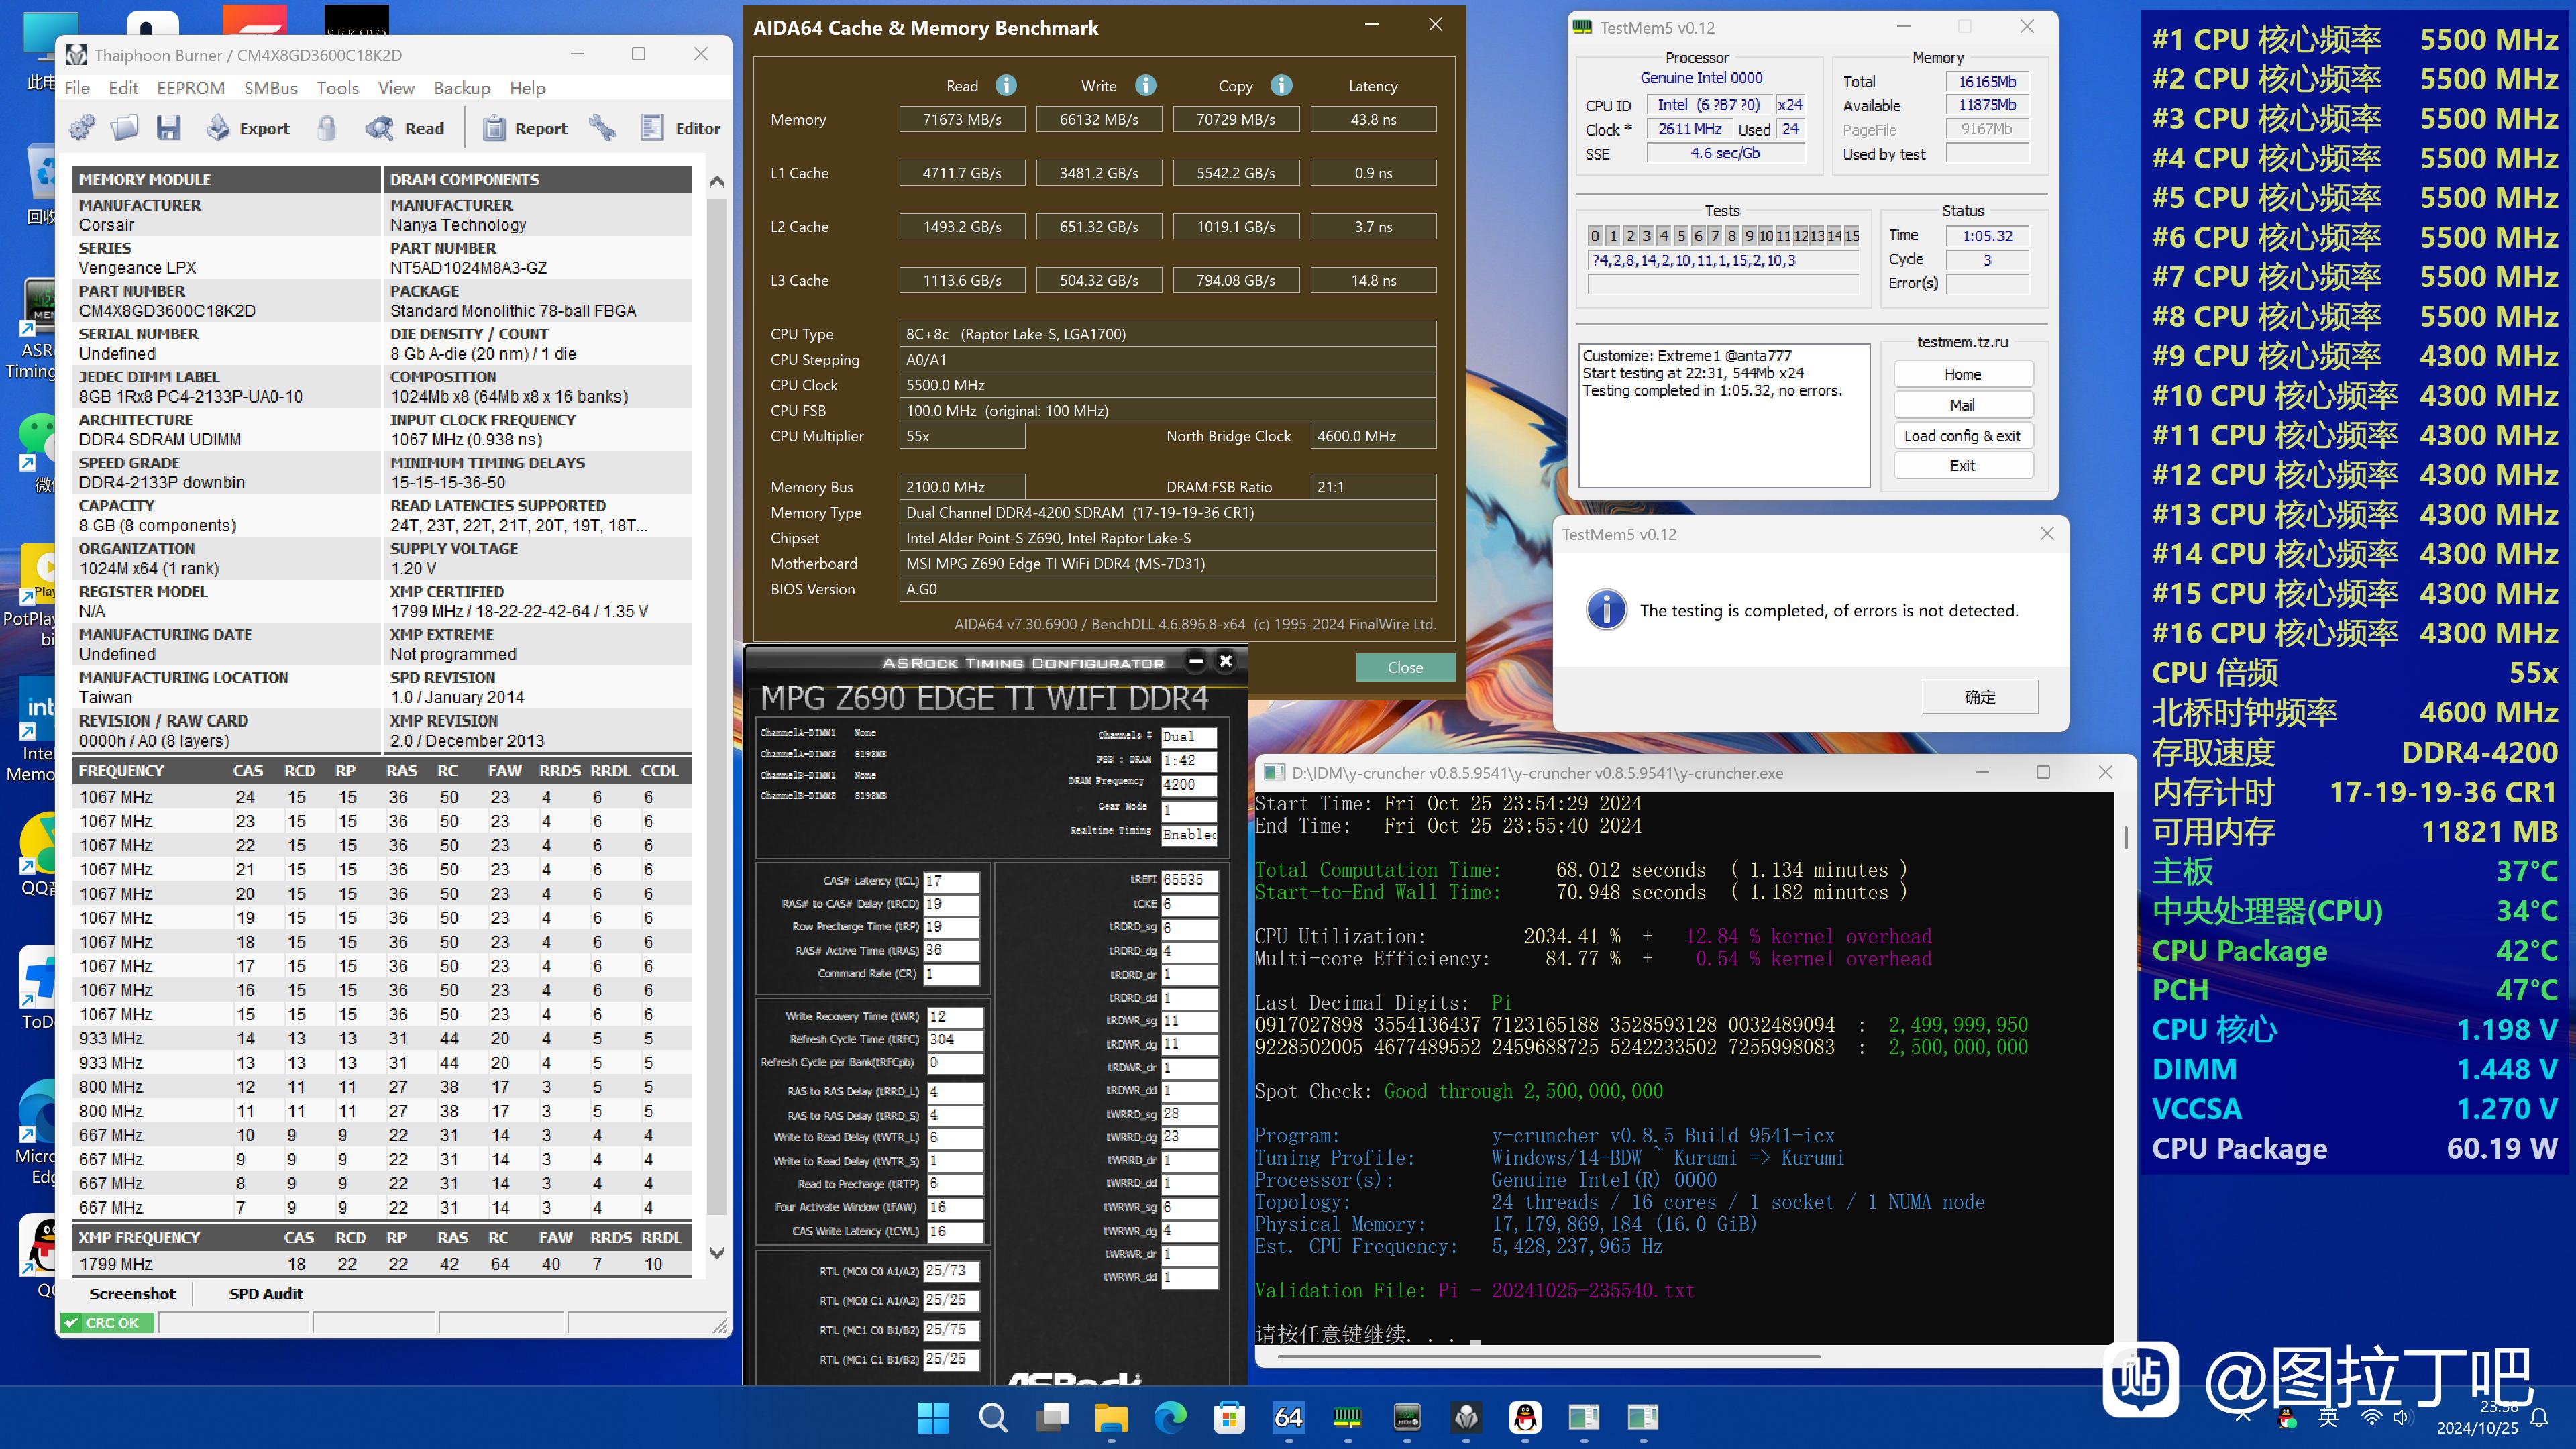The image size is (2576, 1449).
Task: Click the scroll-down arrow of Thaiphoon Burner report
Action: point(716,1252)
